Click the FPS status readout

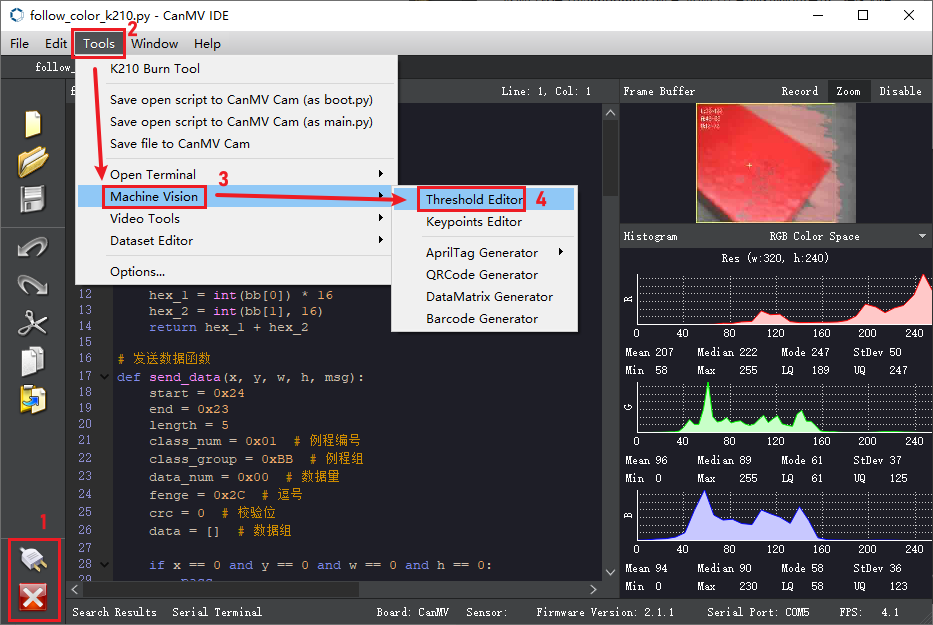869,612
